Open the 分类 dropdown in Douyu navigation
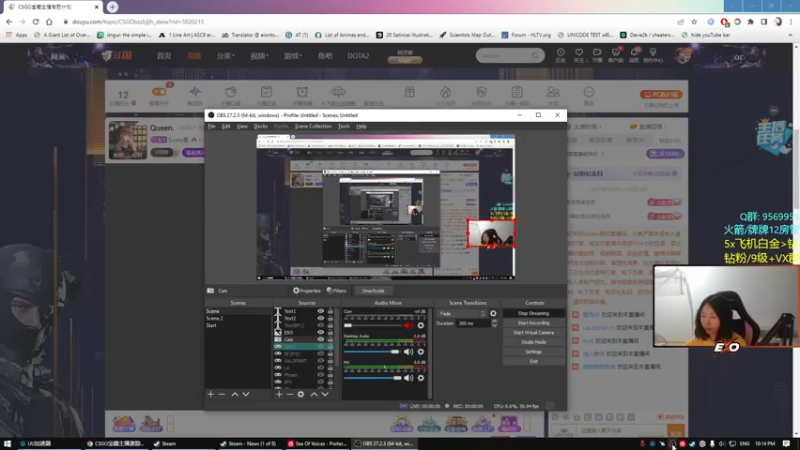Image resolution: width=800 pixels, height=450 pixels. [x=226, y=56]
